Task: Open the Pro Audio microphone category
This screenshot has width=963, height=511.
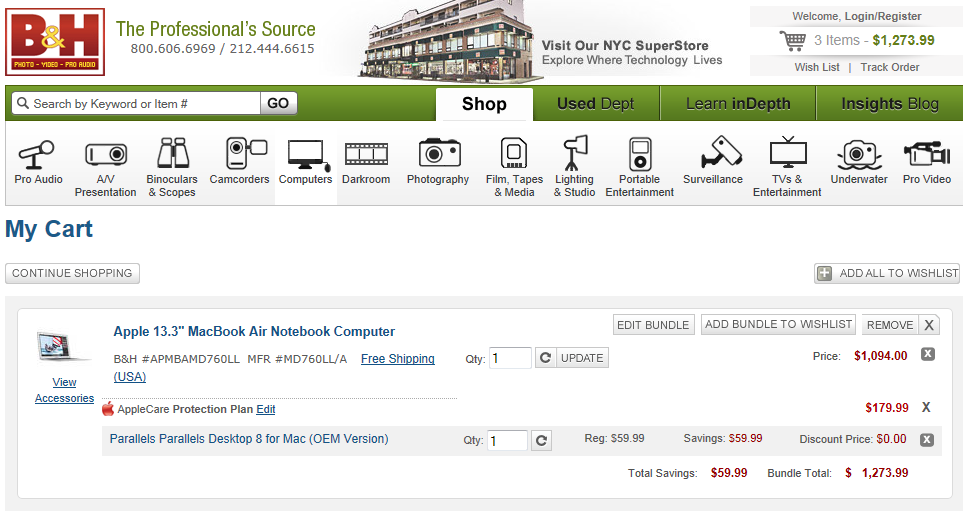Action: pos(38,162)
